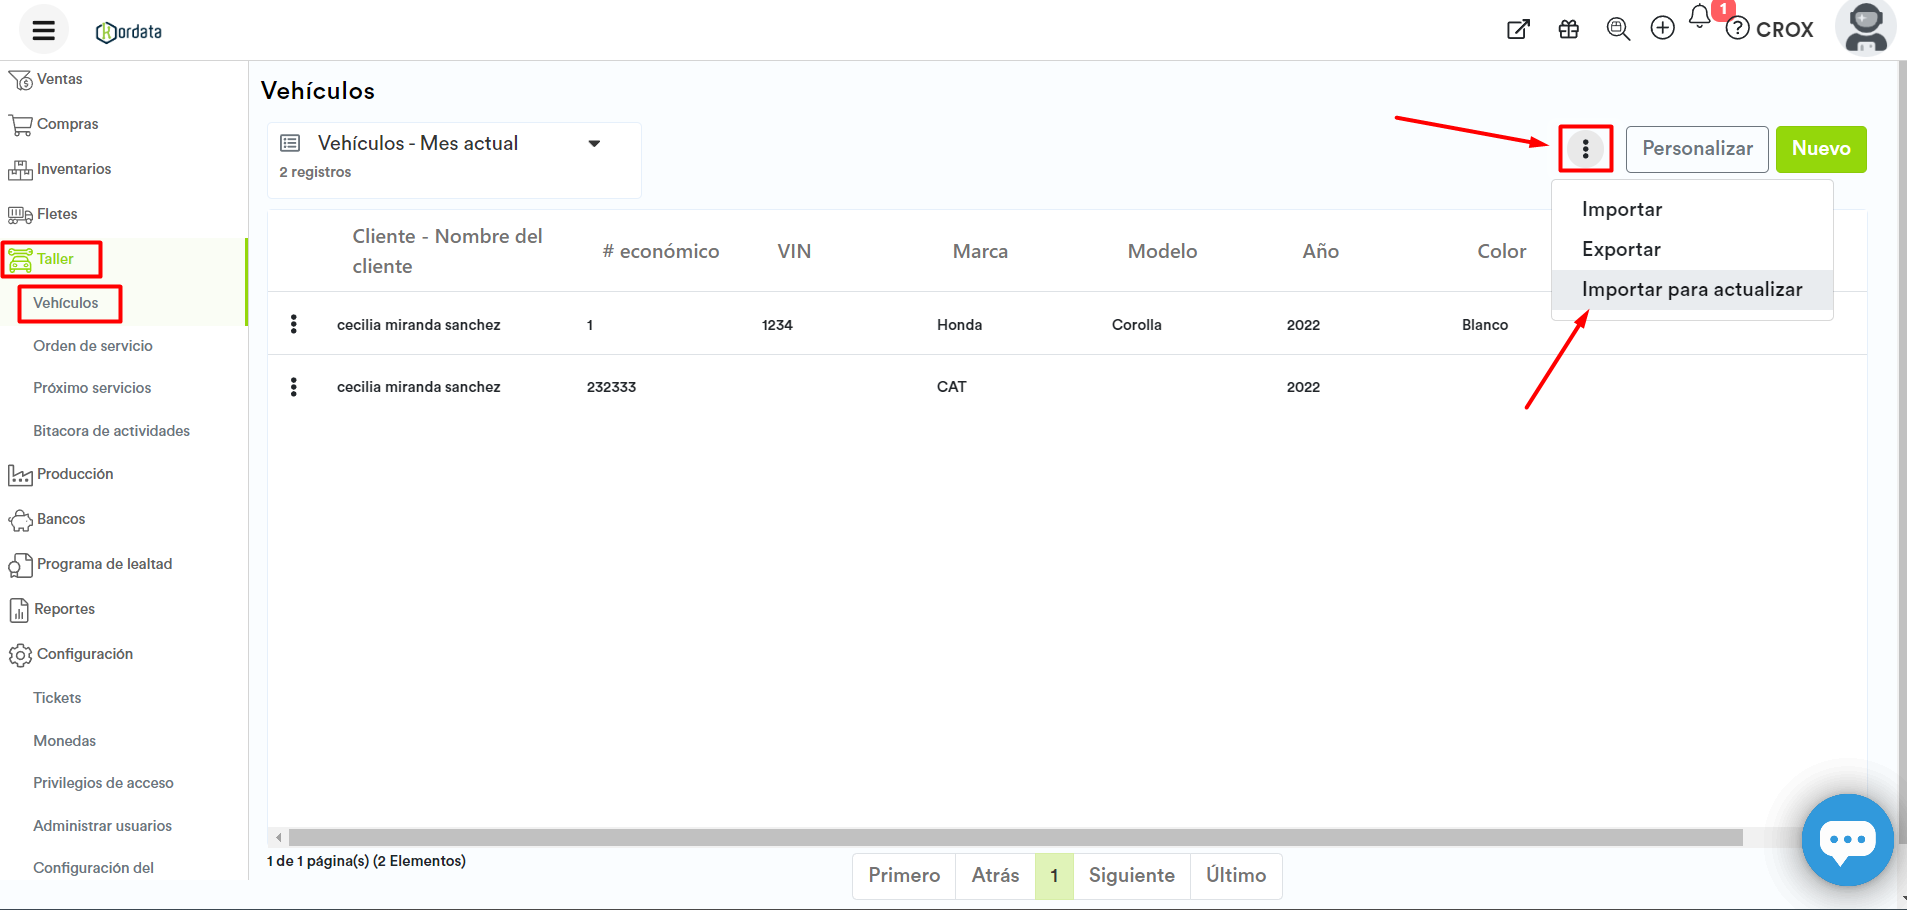The width and height of the screenshot is (1907, 910).
Task: Open the blue chat support bubble
Action: point(1846,839)
